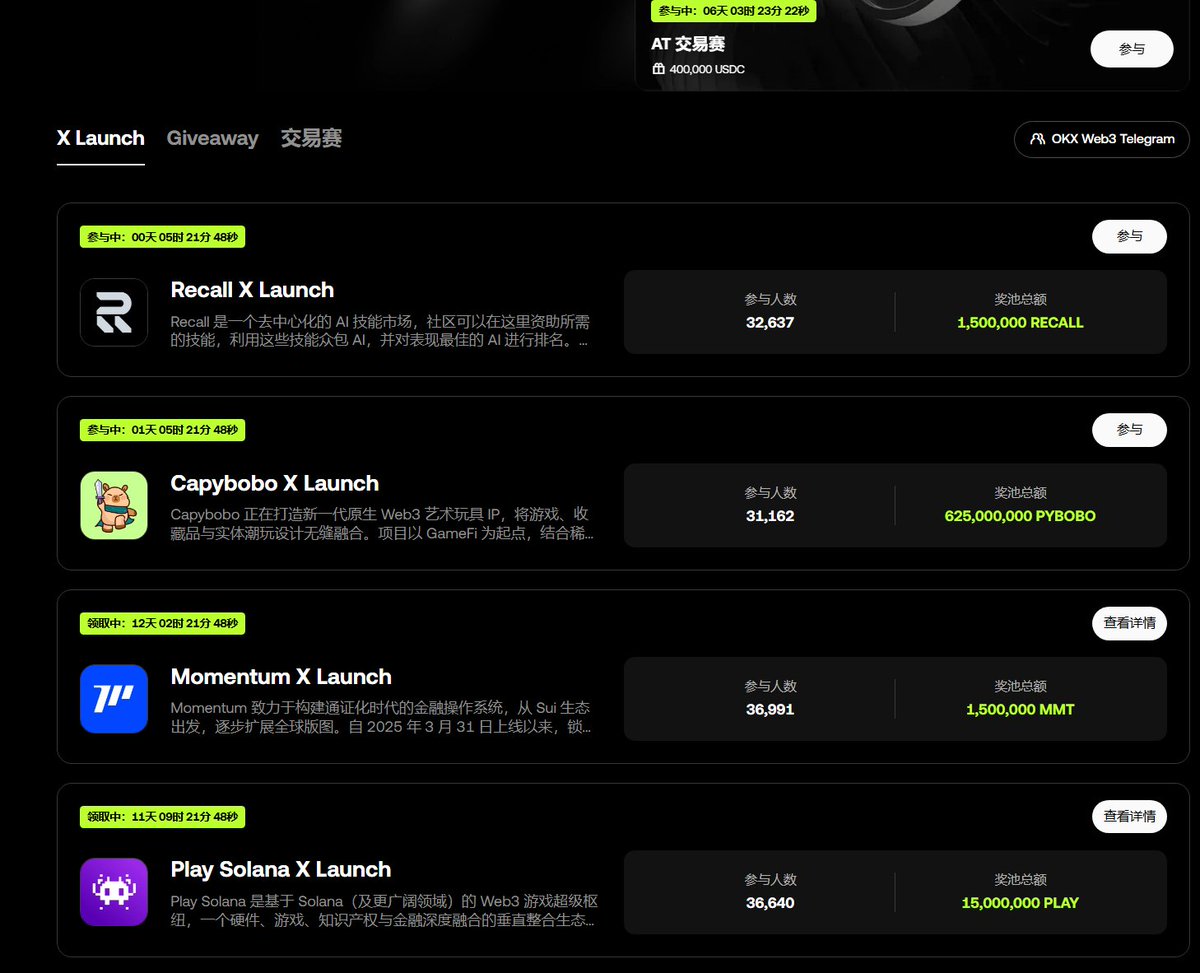Open the Play Solana X Launch title

click(x=281, y=869)
